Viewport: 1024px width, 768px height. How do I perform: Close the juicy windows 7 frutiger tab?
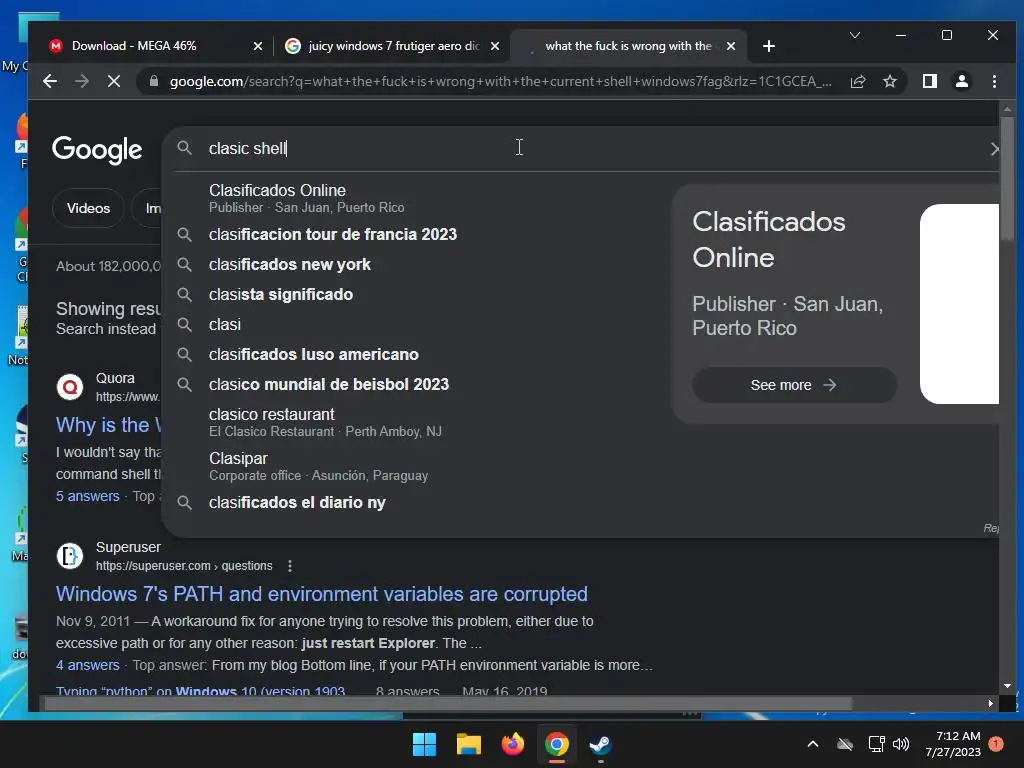(x=495, y=46)
